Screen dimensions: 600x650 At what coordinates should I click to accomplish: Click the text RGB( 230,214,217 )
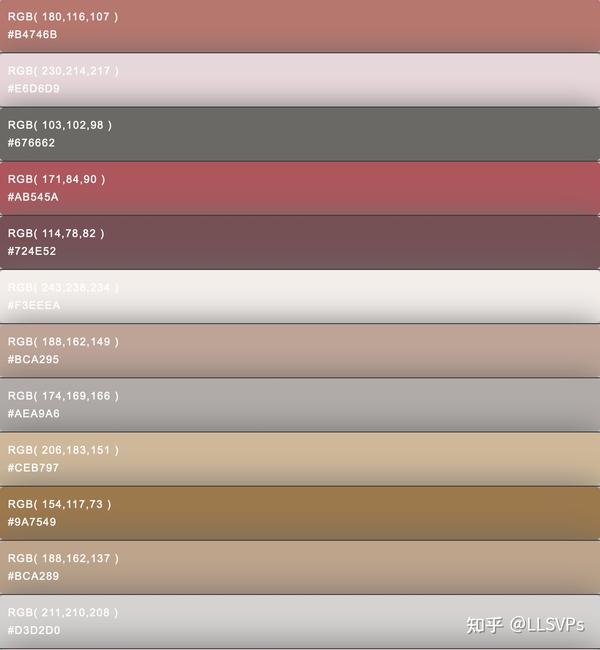pyautogui.click(x=63, y=71)
